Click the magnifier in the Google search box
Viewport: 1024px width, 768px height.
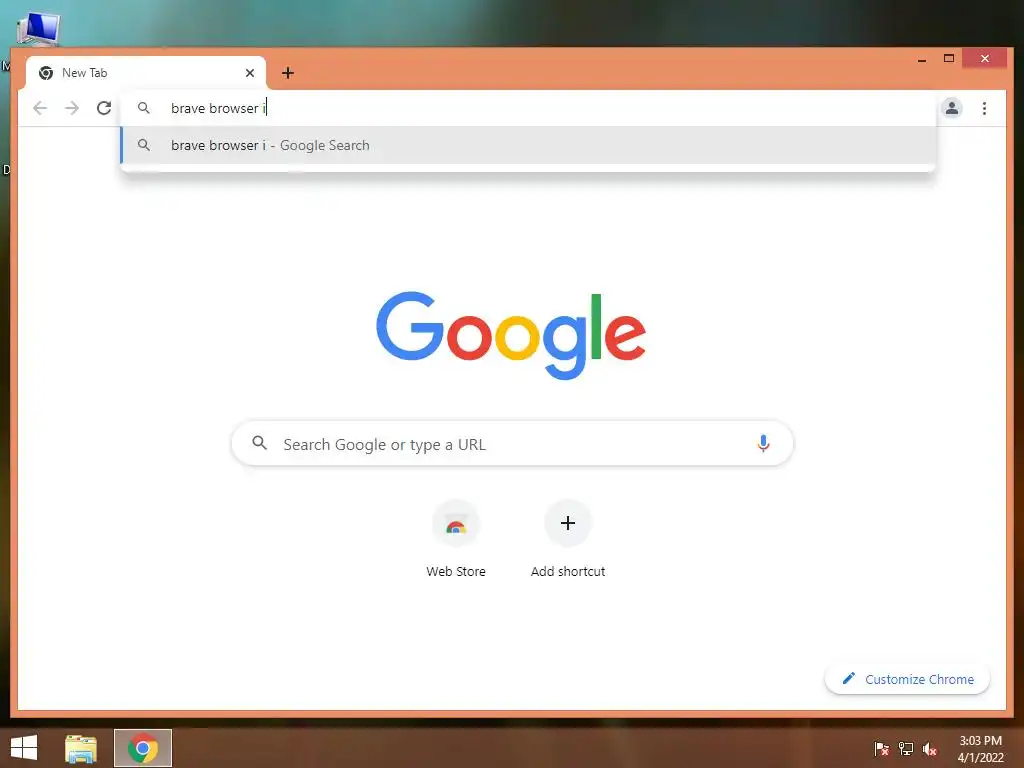pyautogui.click(x=259, y=443)
